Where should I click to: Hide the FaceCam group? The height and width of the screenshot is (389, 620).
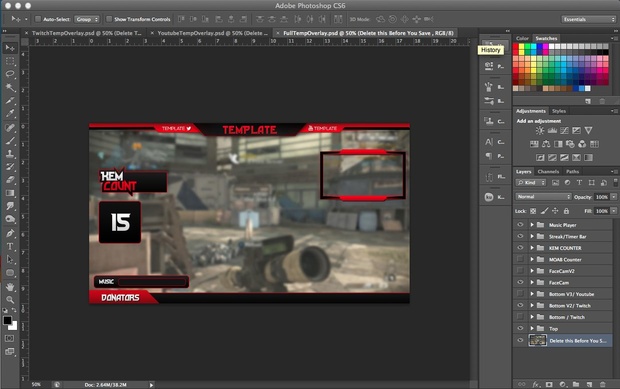pos(520,282)
